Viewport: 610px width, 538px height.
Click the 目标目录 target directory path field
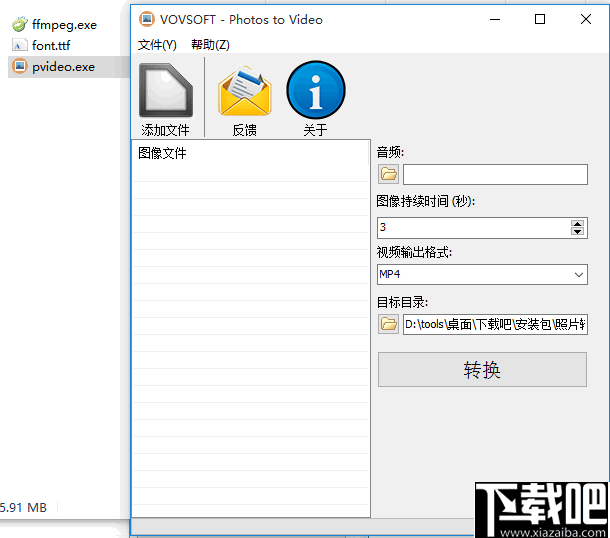point(495,324)
